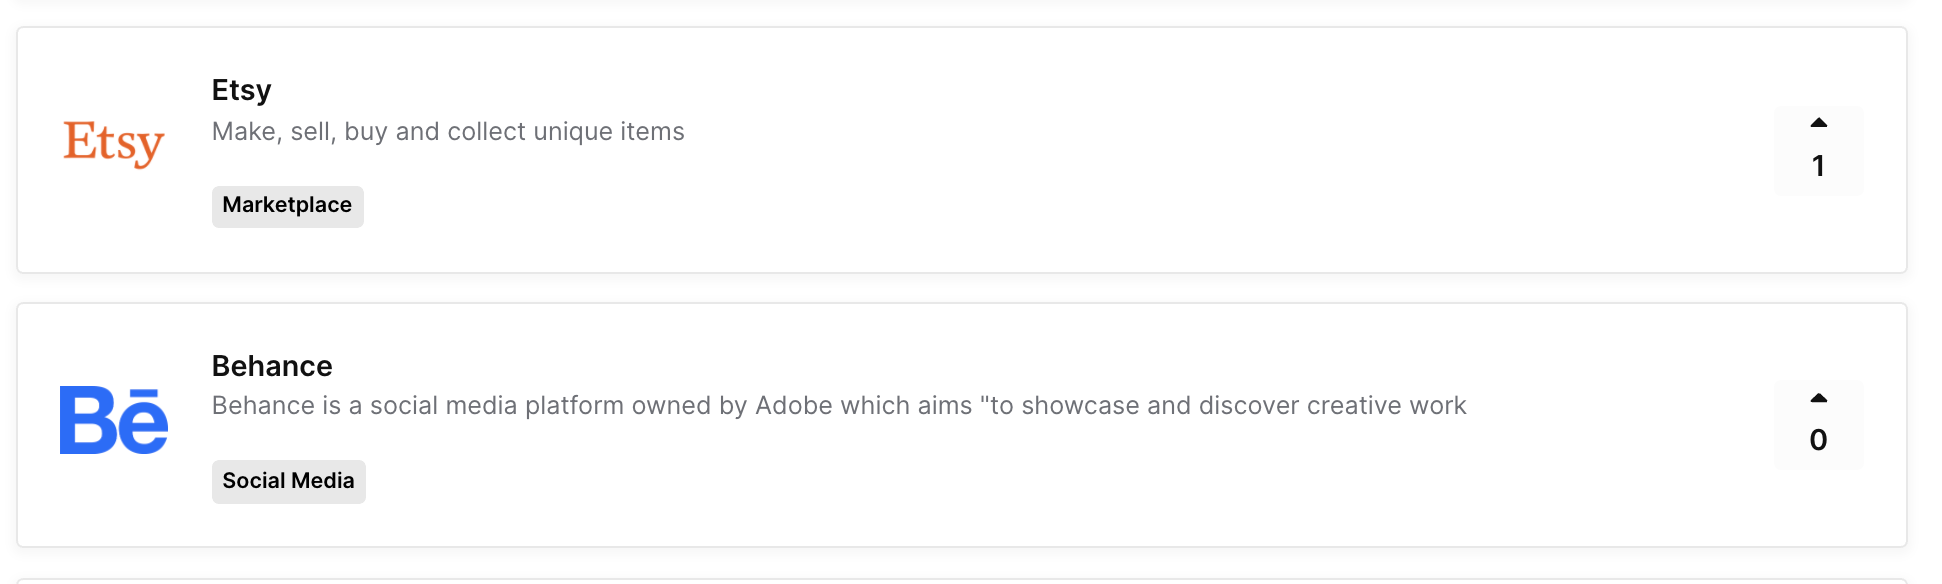Toggle the upvote box on the Behance card
The height and width of the screenshot is (584, 1942).
tap(1818, 425)
